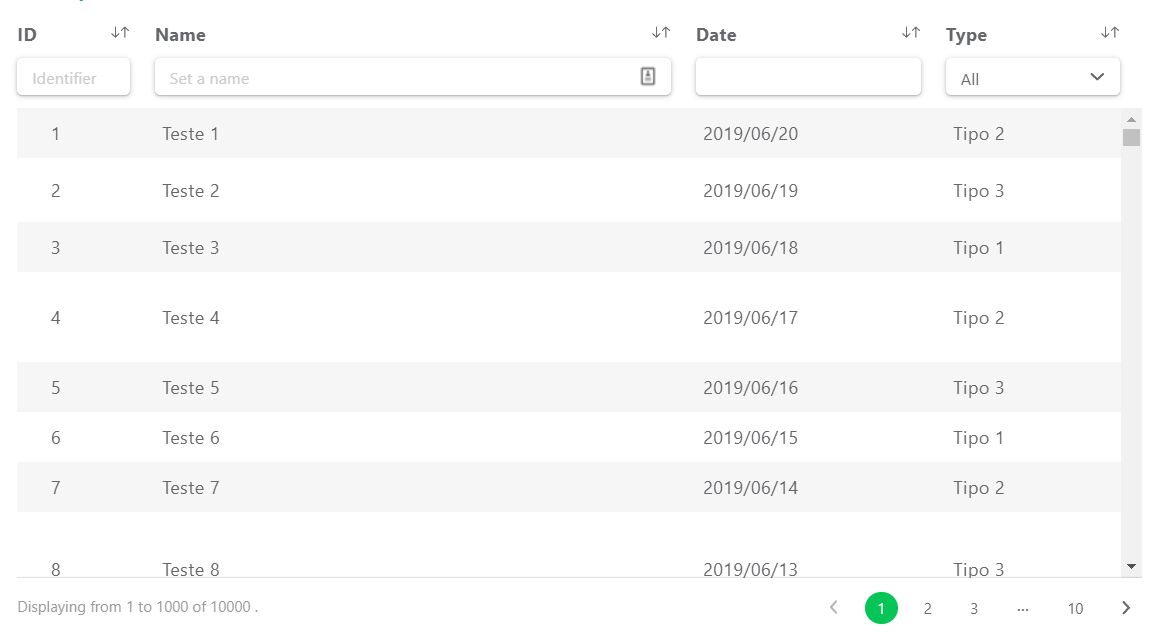
Task: Click the chevron on the All type selector
Action: 1096,76
